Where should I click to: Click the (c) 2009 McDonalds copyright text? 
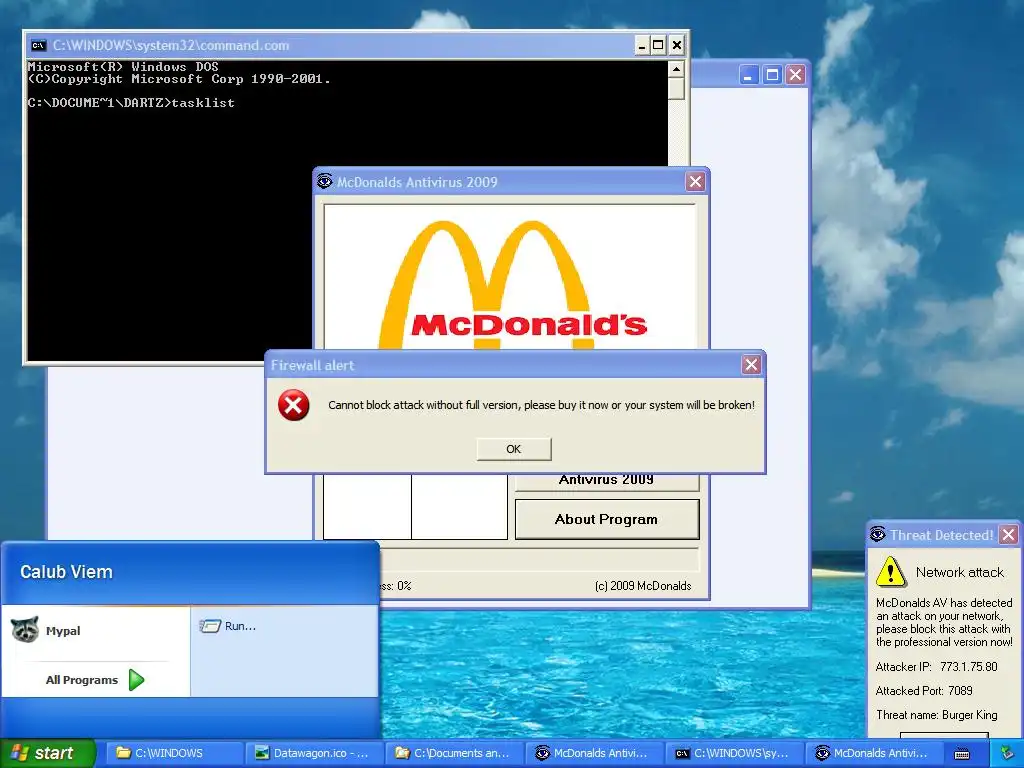click(x=643, y=586)
